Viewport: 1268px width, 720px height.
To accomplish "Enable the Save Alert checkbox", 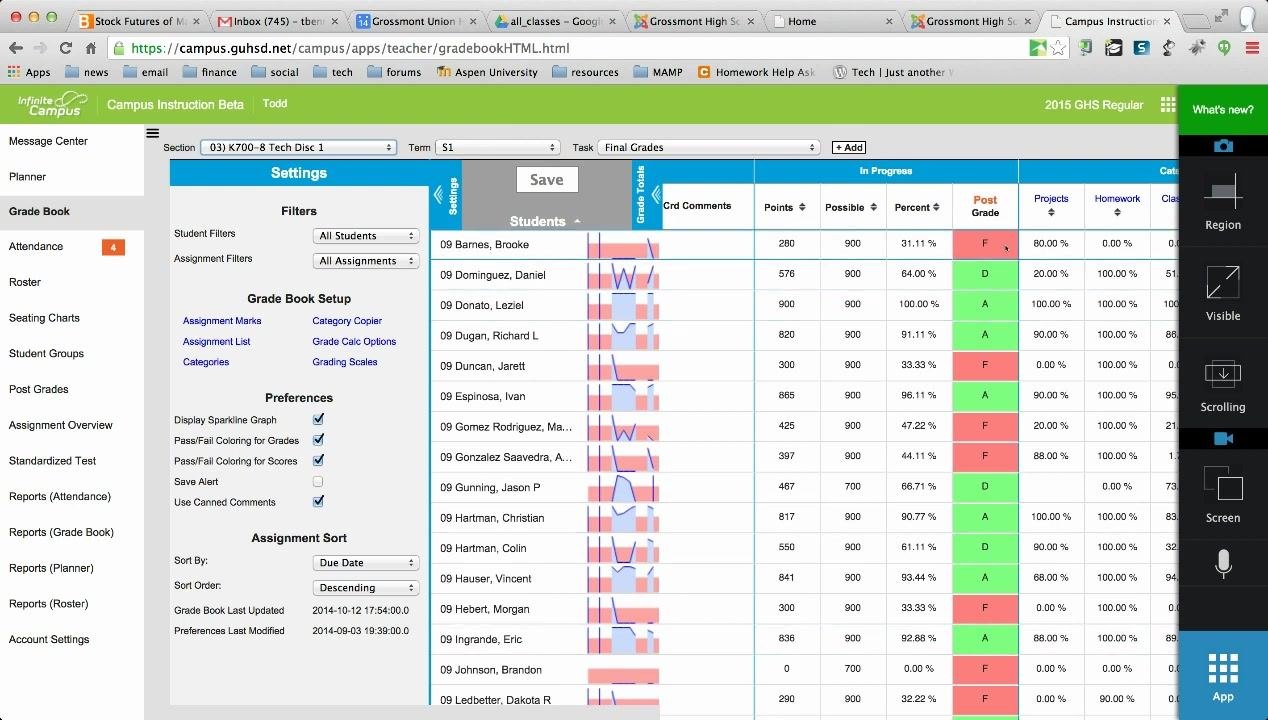I will click(318, 482).
